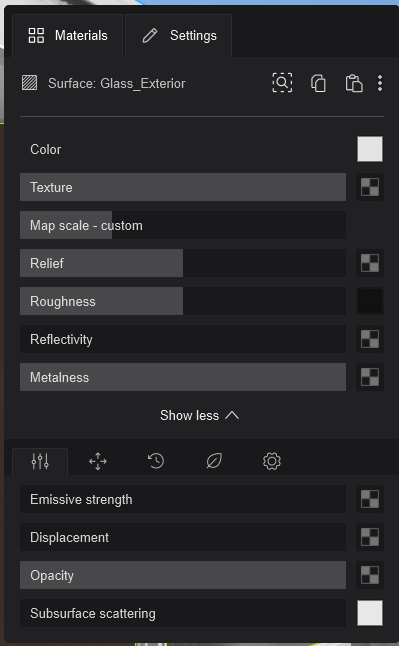Select the sliders adjustments tab icon
Viewport: 399px width, 646px height.
pos(40,461)
